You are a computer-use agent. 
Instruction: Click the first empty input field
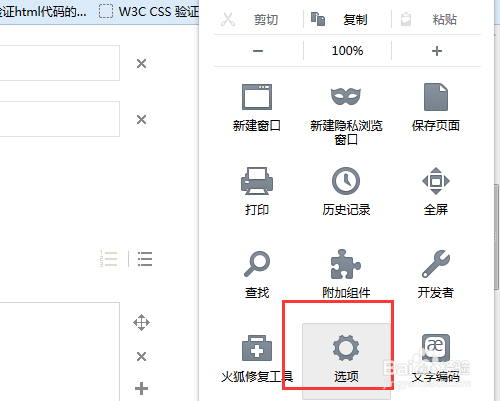60,63
